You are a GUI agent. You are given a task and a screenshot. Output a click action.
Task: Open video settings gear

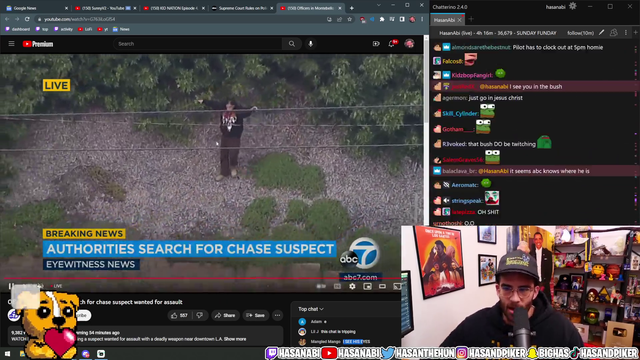[x=352, y=287]
